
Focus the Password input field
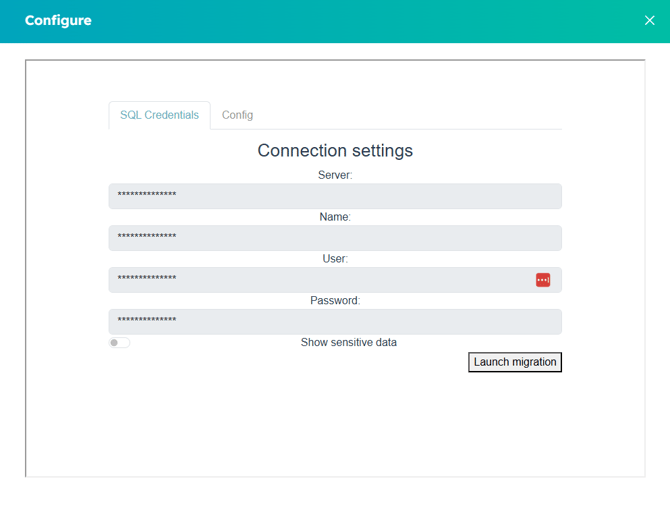tap(335, 322)
